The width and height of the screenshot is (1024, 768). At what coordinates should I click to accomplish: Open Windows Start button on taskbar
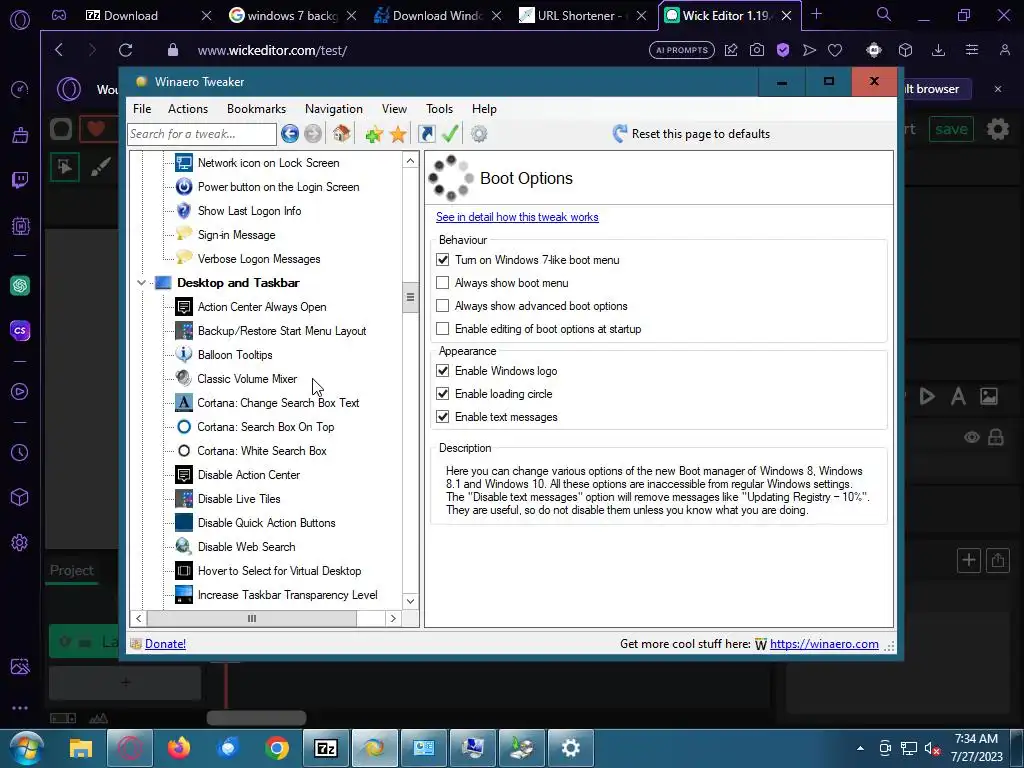(x=26, y=748)
